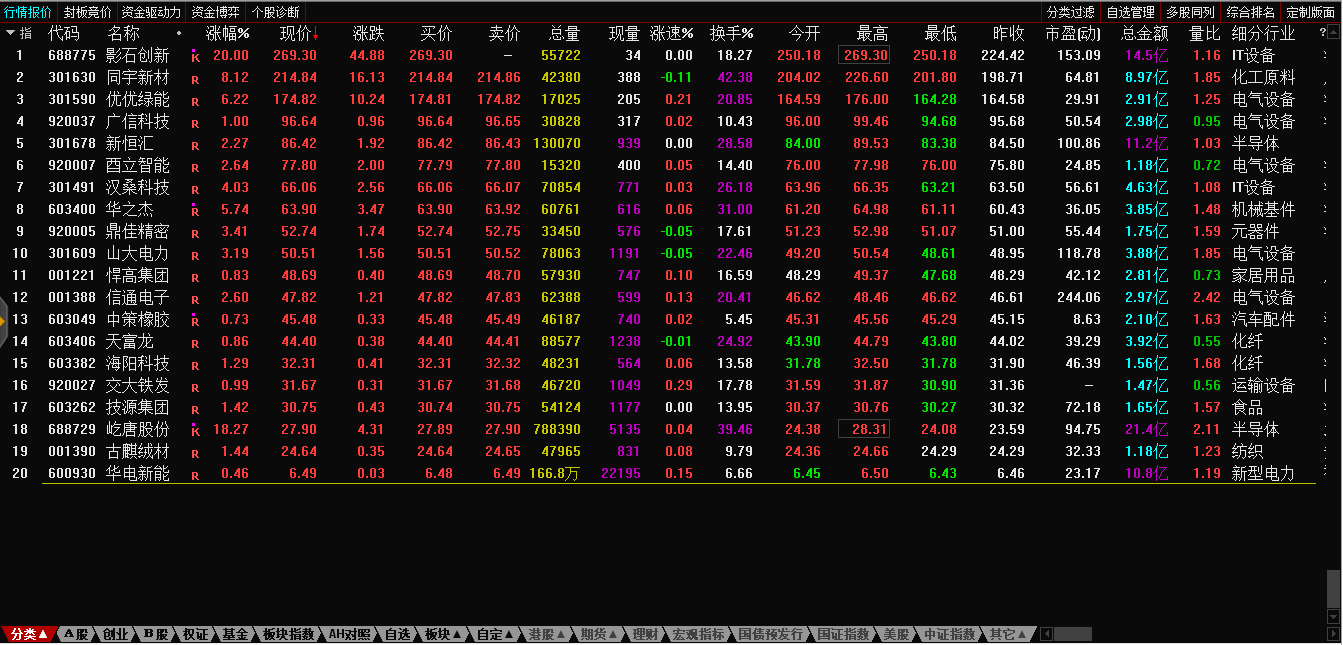Switch to the A股 bottom tab
1343x645 pixels.
point(75,634)
